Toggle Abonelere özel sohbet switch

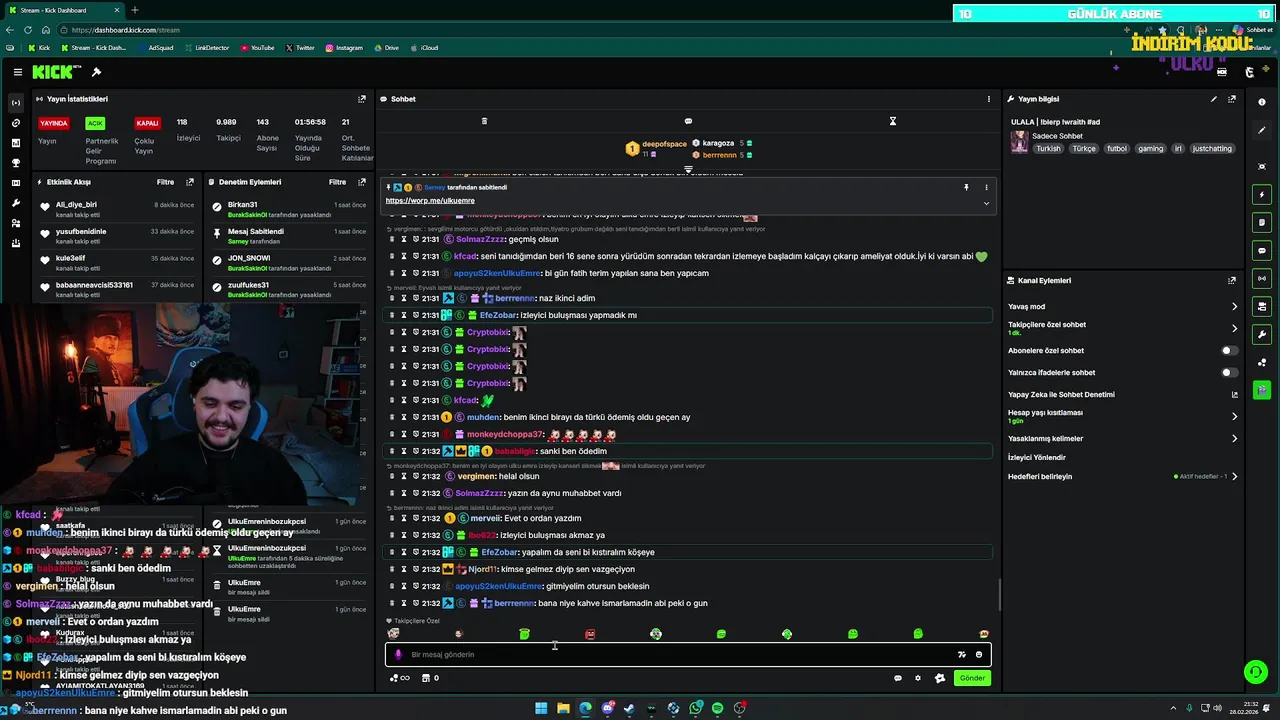point(1230,351)
